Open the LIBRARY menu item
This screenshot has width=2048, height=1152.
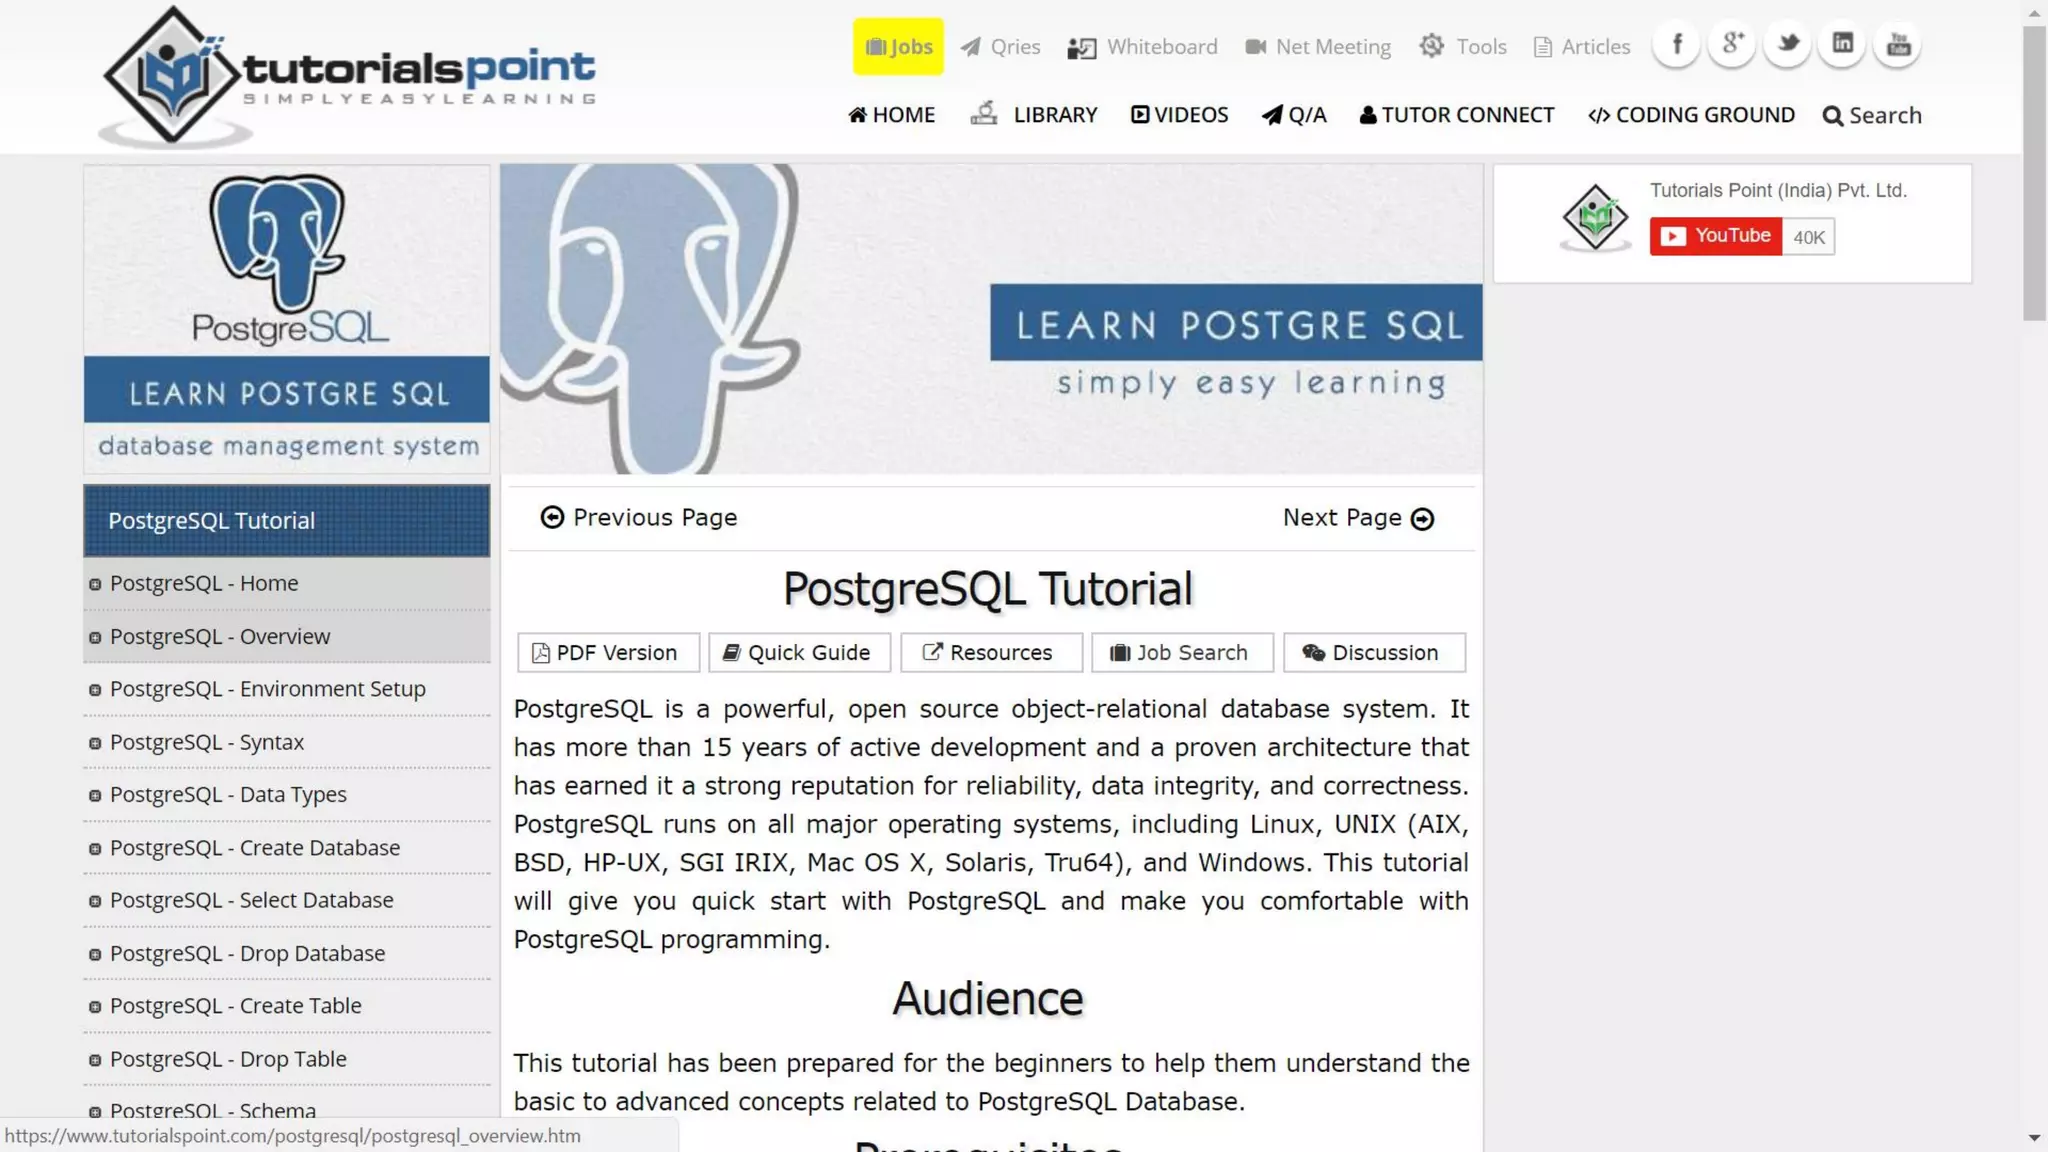pos(1034,115)
